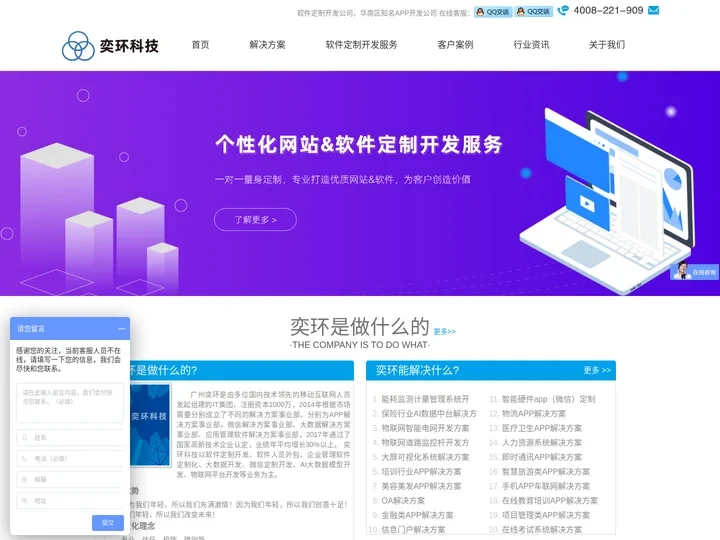Focus the 邮箱 input field

70,479
